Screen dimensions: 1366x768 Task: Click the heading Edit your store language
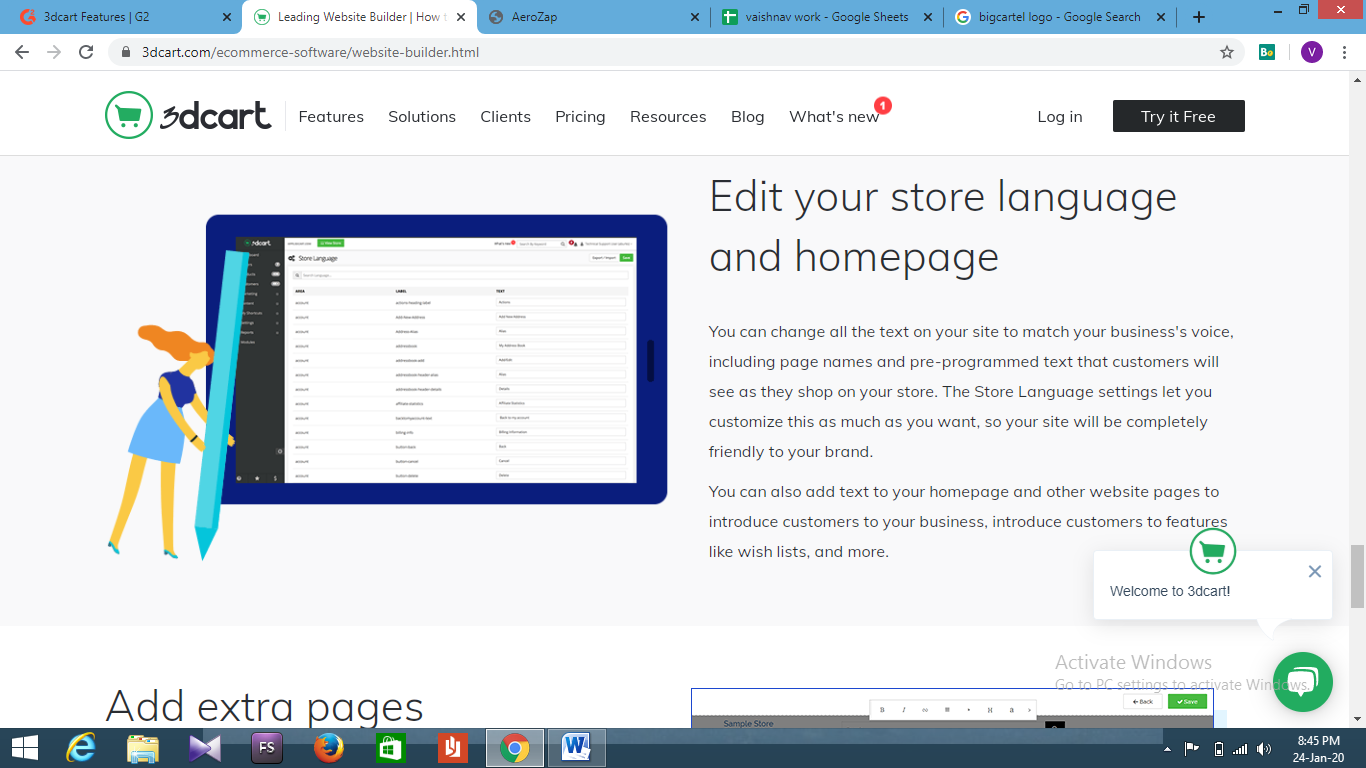click(x=943, y=227)
